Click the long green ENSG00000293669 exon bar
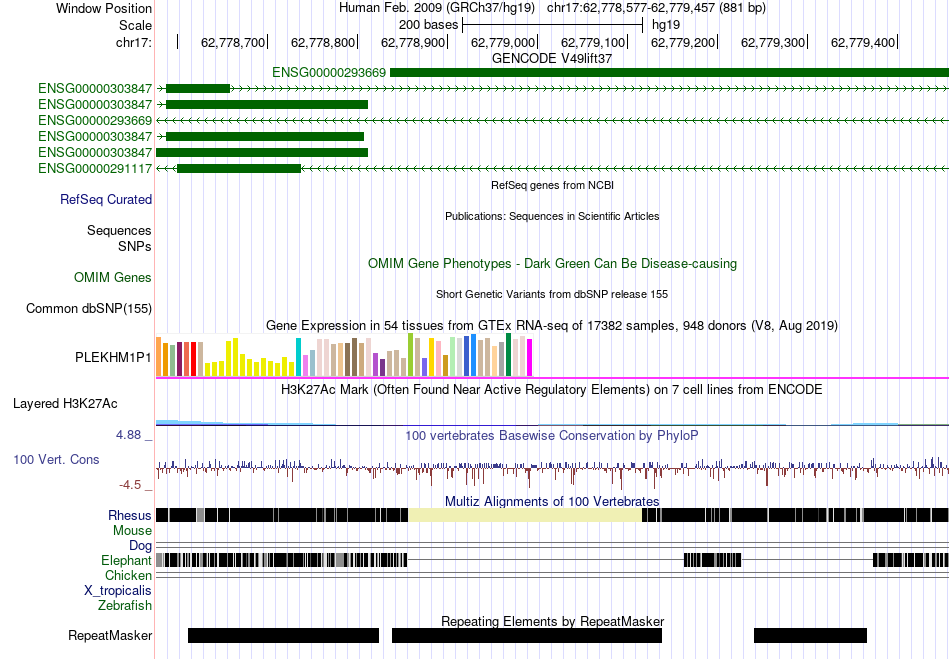This screenshot has height=659, width=950. coord(669,73)
